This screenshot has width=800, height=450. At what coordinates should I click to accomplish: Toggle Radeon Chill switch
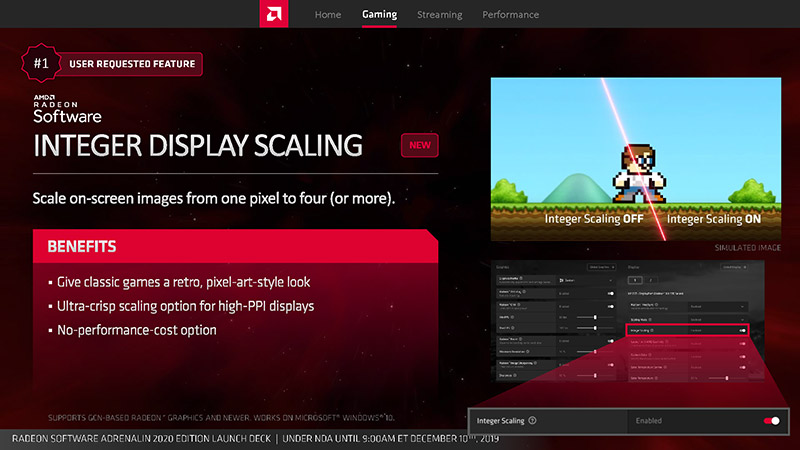611,306
